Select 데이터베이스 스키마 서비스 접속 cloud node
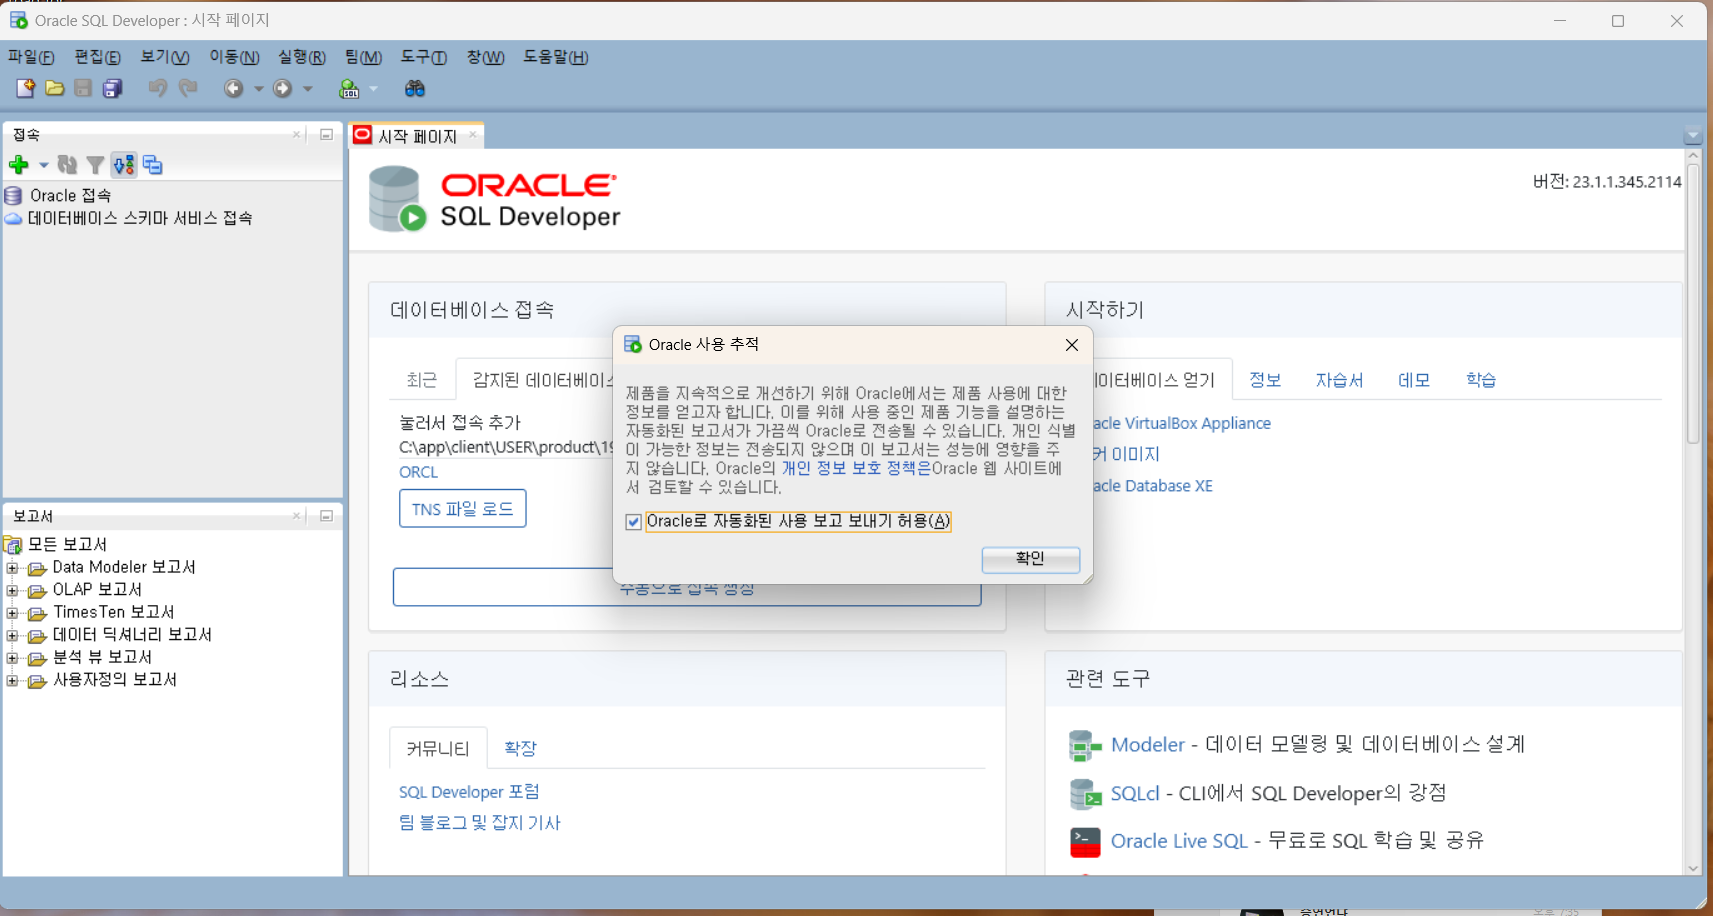This screenshot has height=916, width=1713. pyautogui.click(x=13, y=218)
